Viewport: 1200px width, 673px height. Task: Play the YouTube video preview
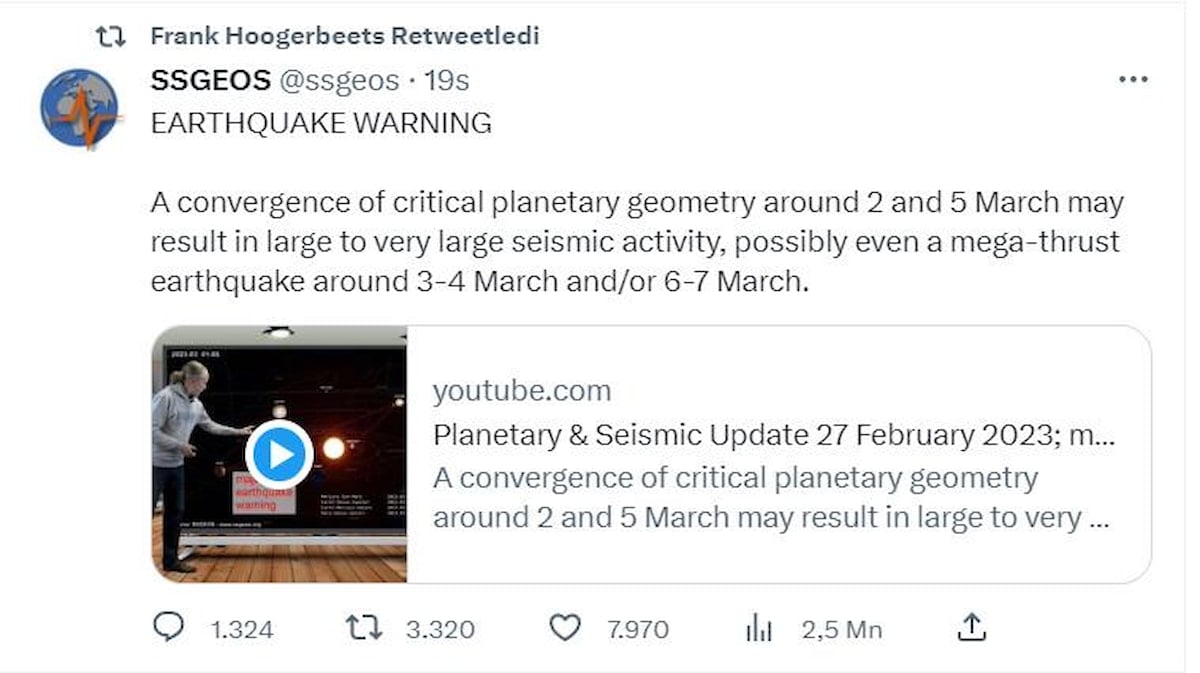click(x=280, y=455)
